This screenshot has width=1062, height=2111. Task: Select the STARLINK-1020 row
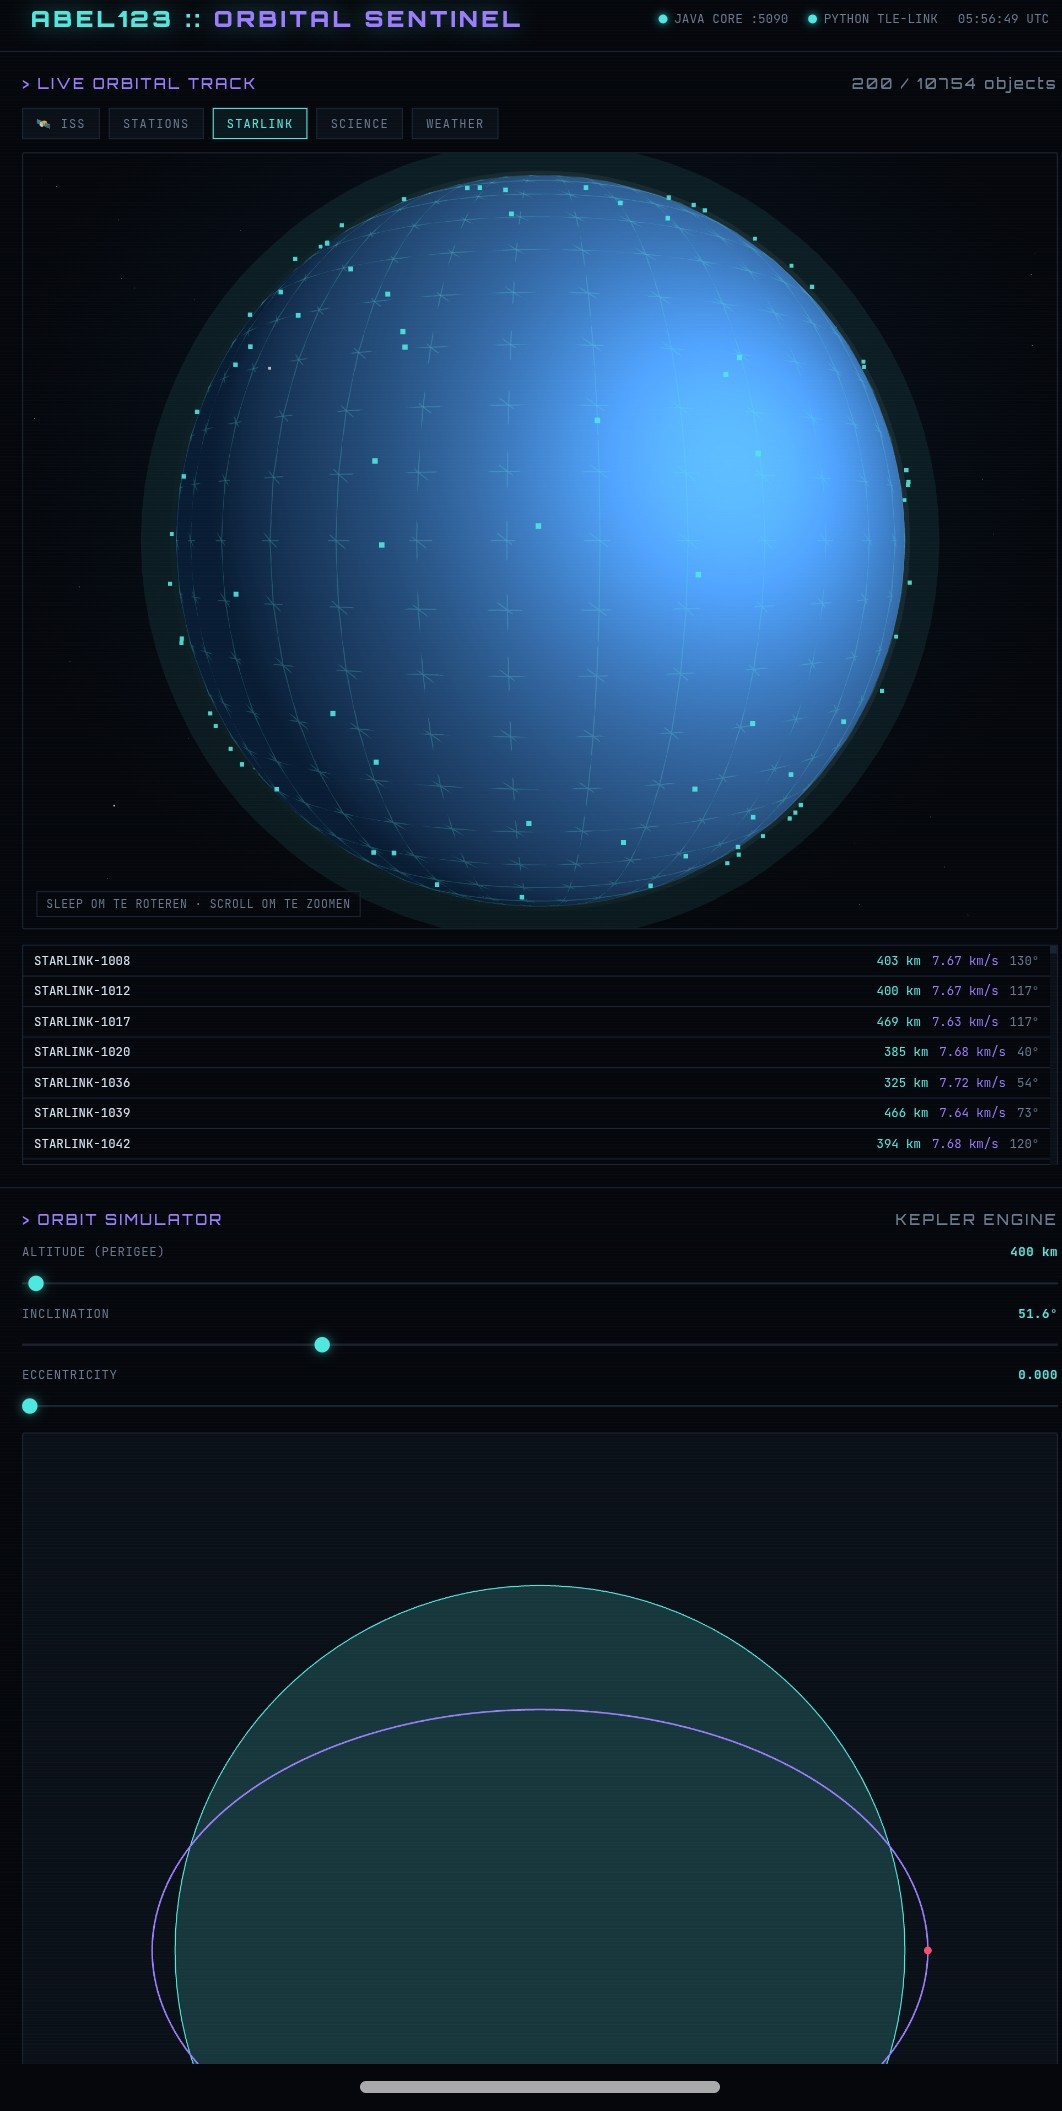pyautogui.click(x=536, y=1052)
